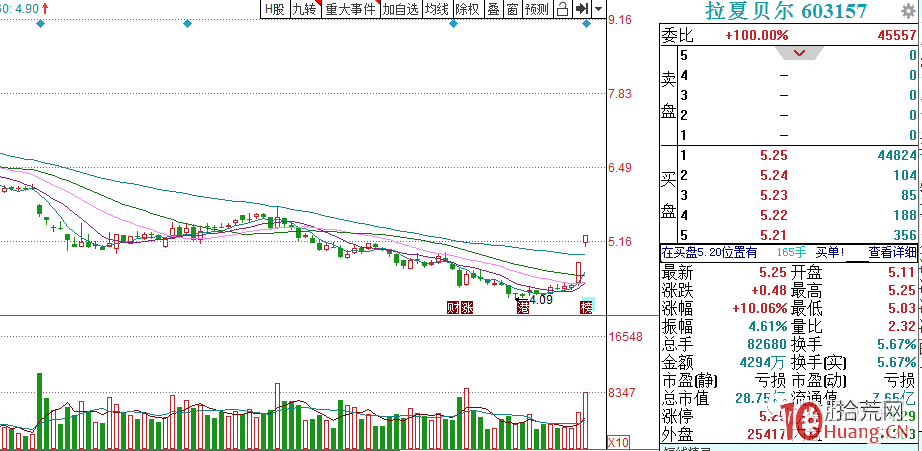
Task: Open the small dropdown arrow at the toolbar end
Action: pyautogui.click(x=599, y=8)
